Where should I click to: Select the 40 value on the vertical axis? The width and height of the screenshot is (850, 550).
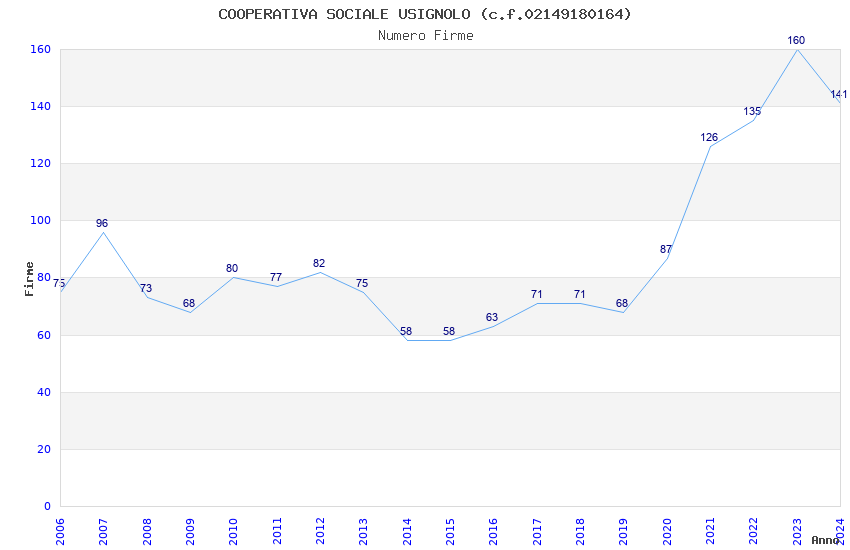pyautogui.click(x=44, y=392)
